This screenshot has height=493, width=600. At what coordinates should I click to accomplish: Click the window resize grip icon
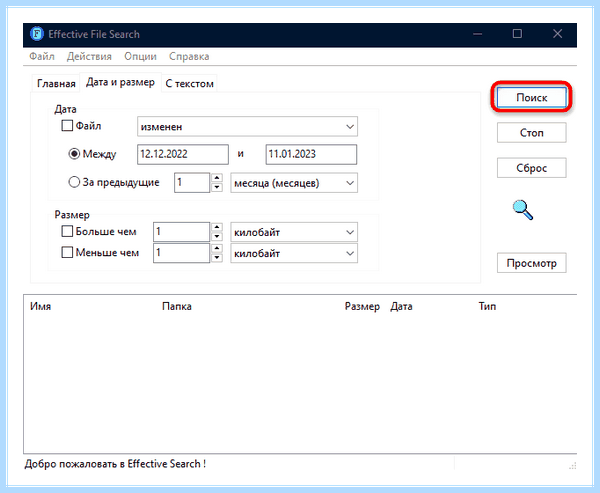(x=572, y=465)
